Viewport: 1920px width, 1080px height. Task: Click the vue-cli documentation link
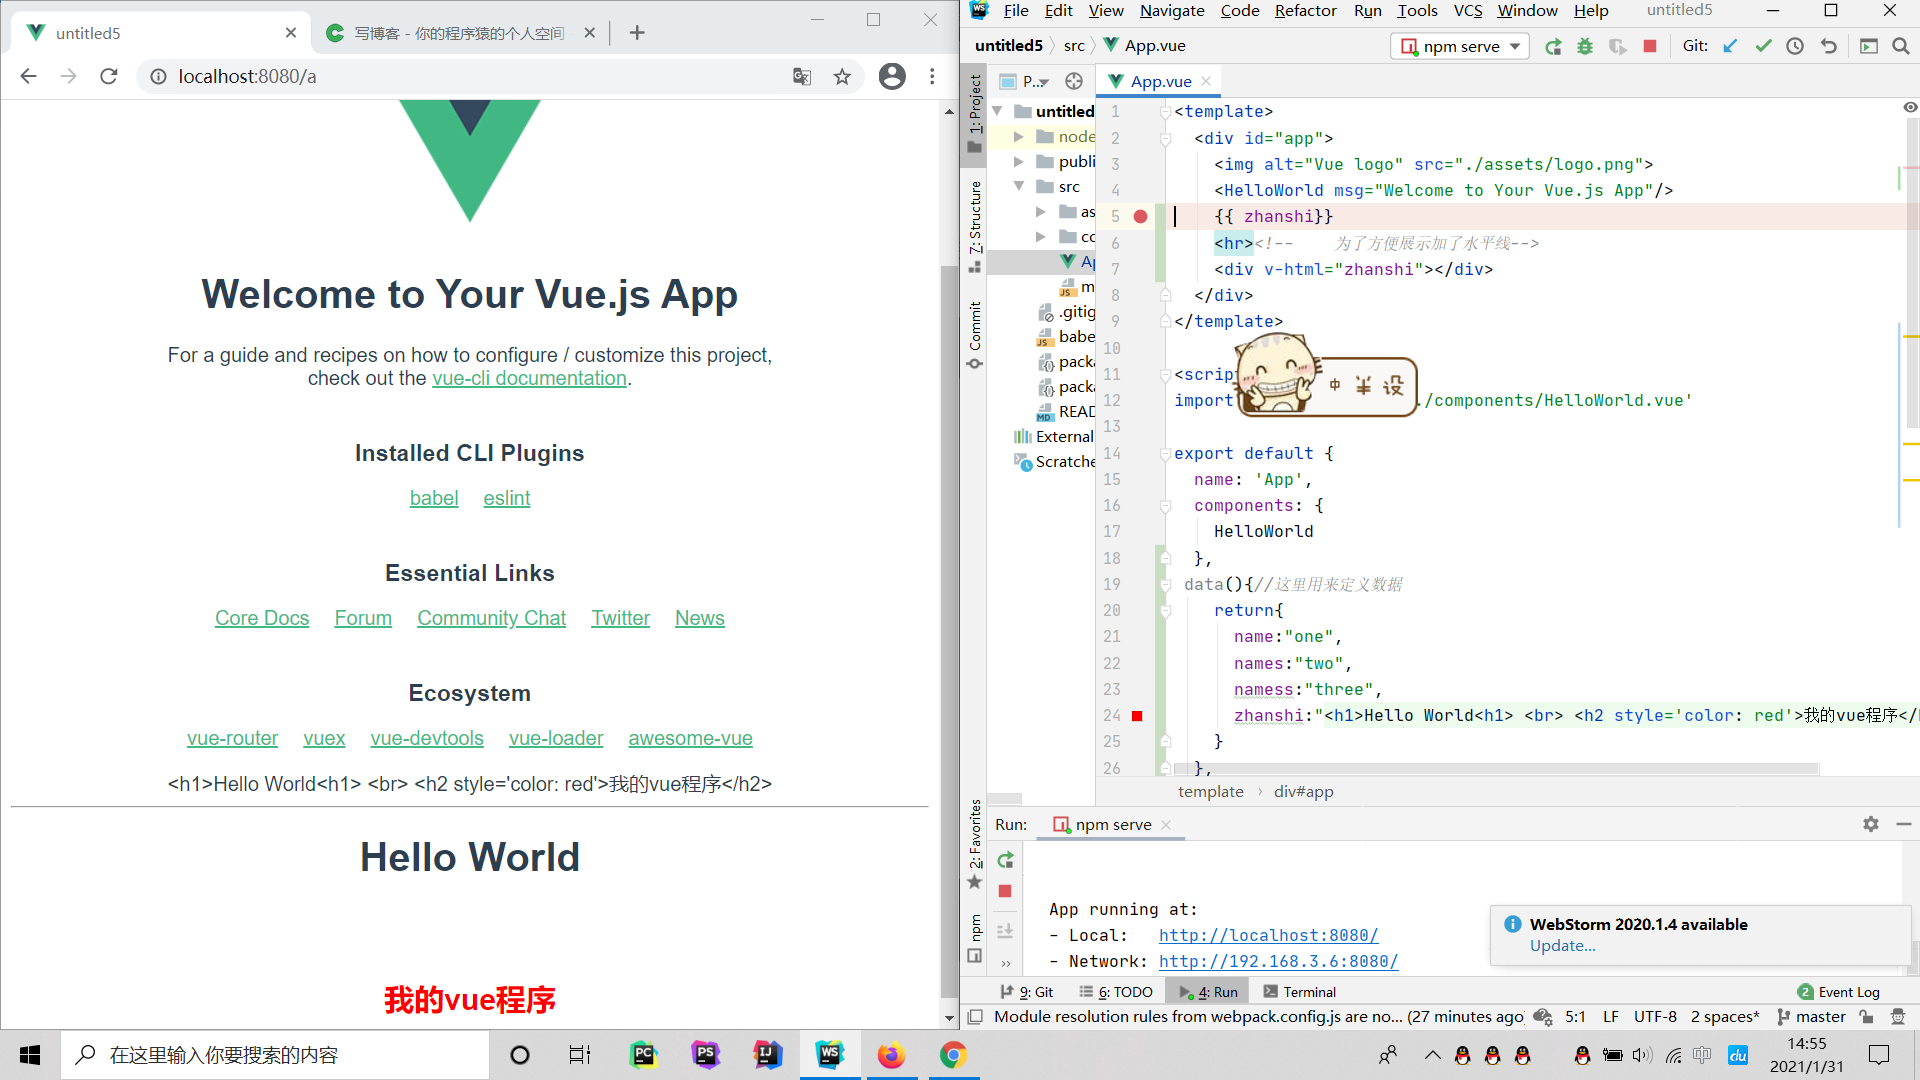(x=529, y=379)
